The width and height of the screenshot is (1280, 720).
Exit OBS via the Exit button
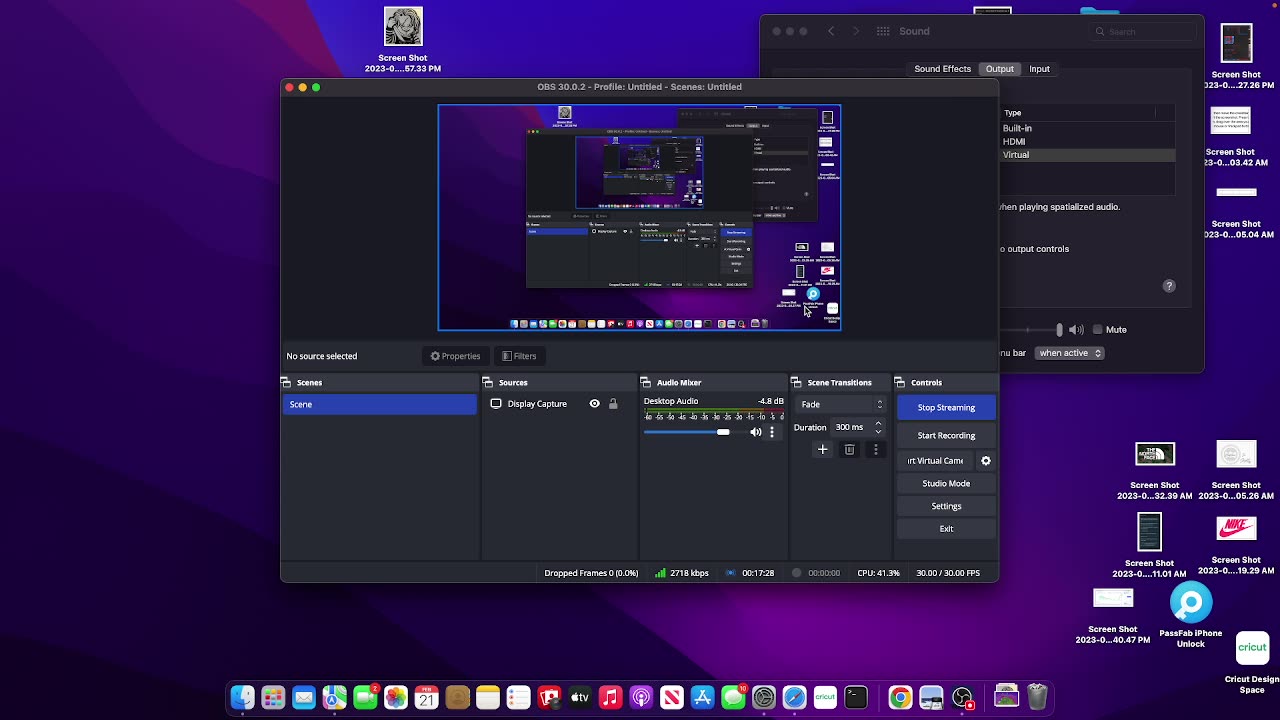(x=946, y=528)
